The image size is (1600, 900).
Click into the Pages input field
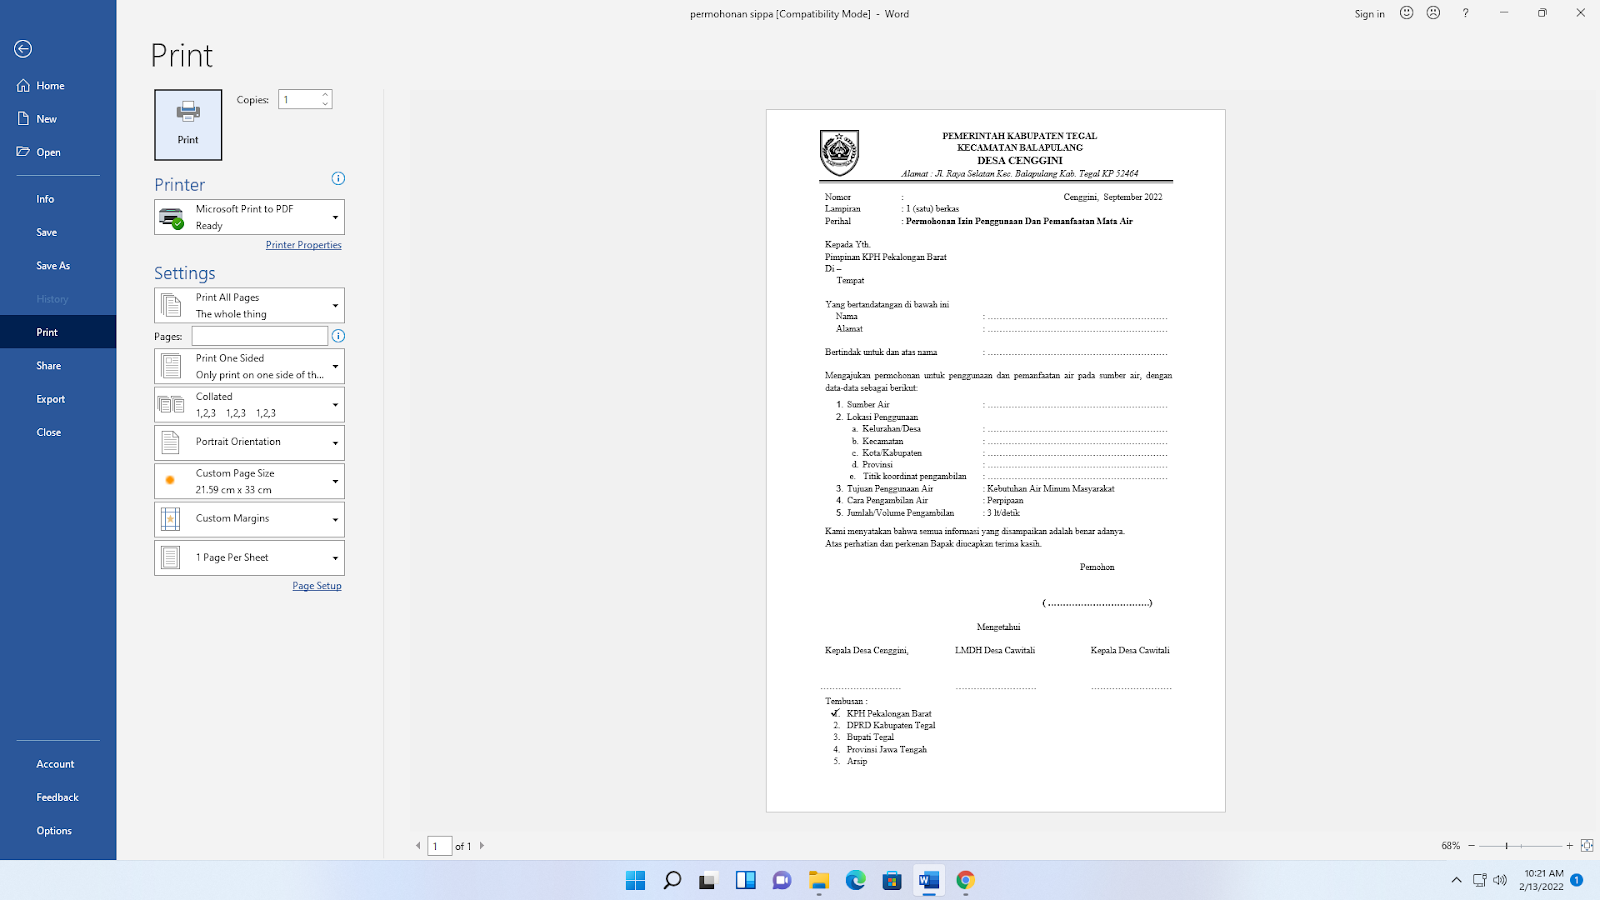260,336
